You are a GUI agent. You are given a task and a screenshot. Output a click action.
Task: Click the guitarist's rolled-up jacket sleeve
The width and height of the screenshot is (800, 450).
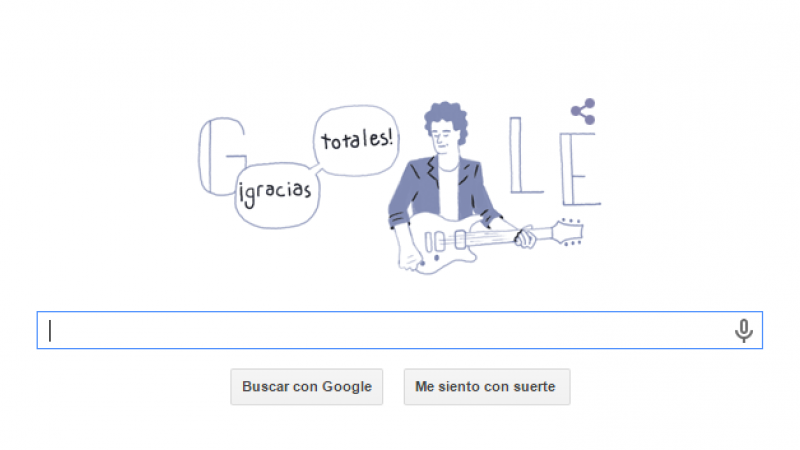[x=399, y=220]
